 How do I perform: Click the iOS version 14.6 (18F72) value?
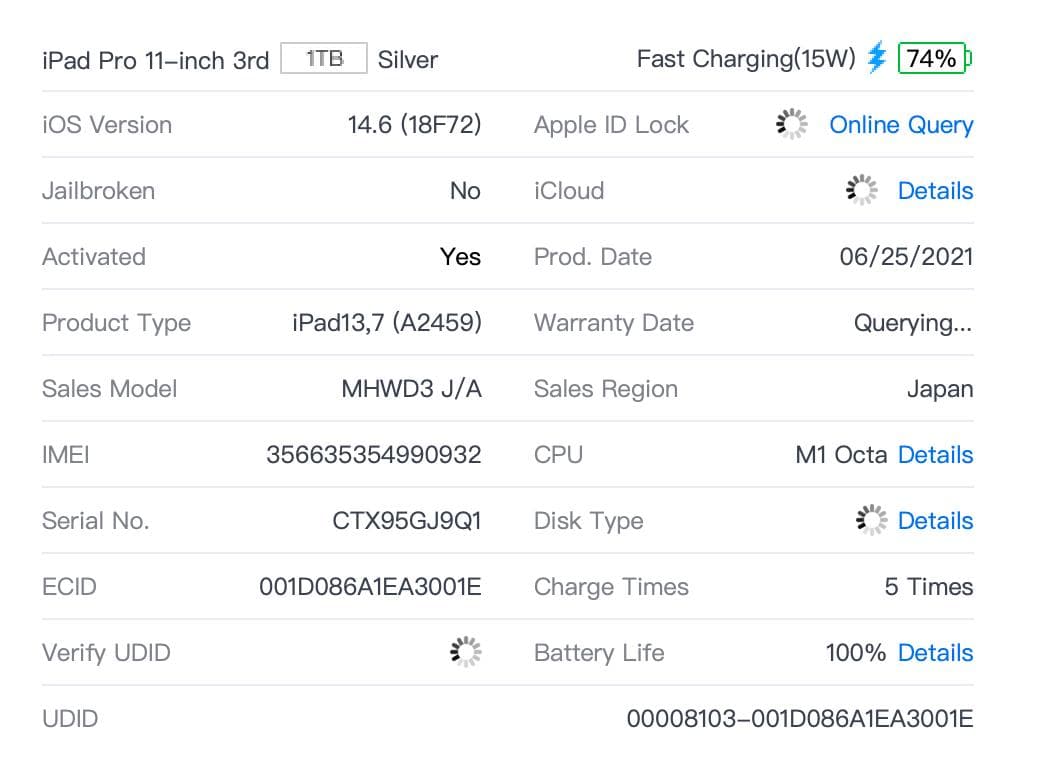414,125
